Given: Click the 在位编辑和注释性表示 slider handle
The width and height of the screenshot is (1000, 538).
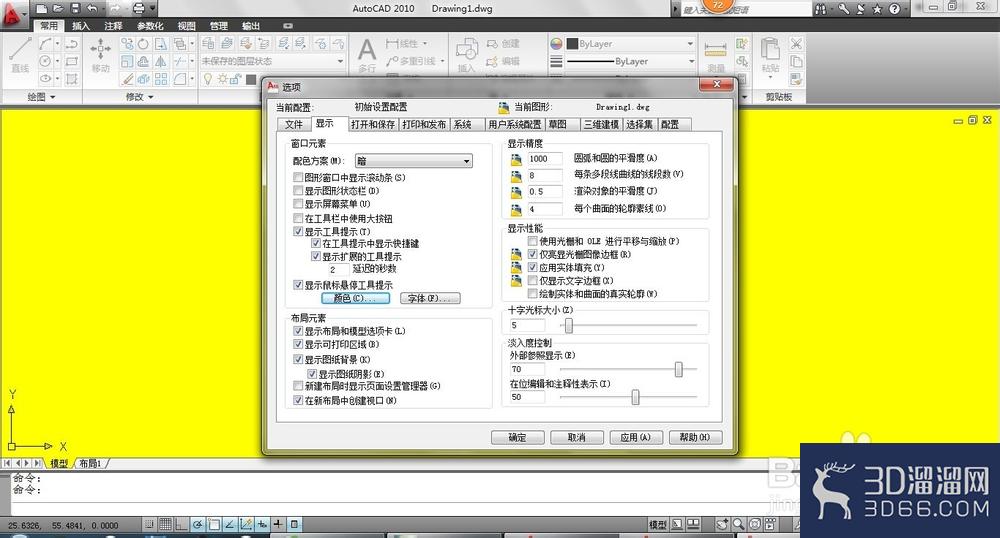Looking at the screenshot, I should pos(635,397).
